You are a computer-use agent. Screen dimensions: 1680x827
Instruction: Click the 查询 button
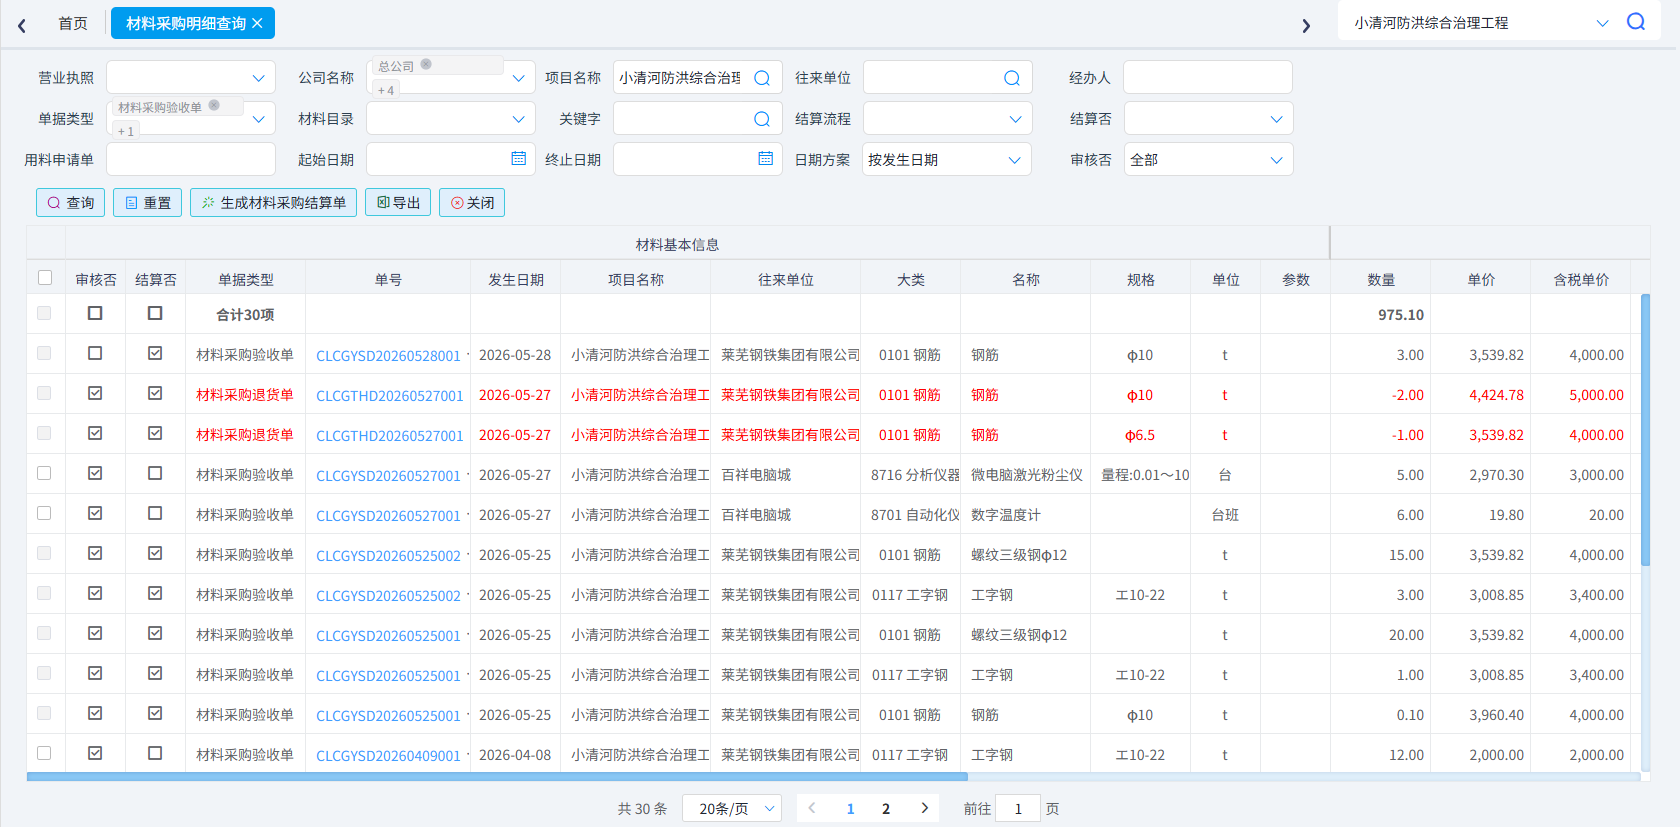(70, 203)
